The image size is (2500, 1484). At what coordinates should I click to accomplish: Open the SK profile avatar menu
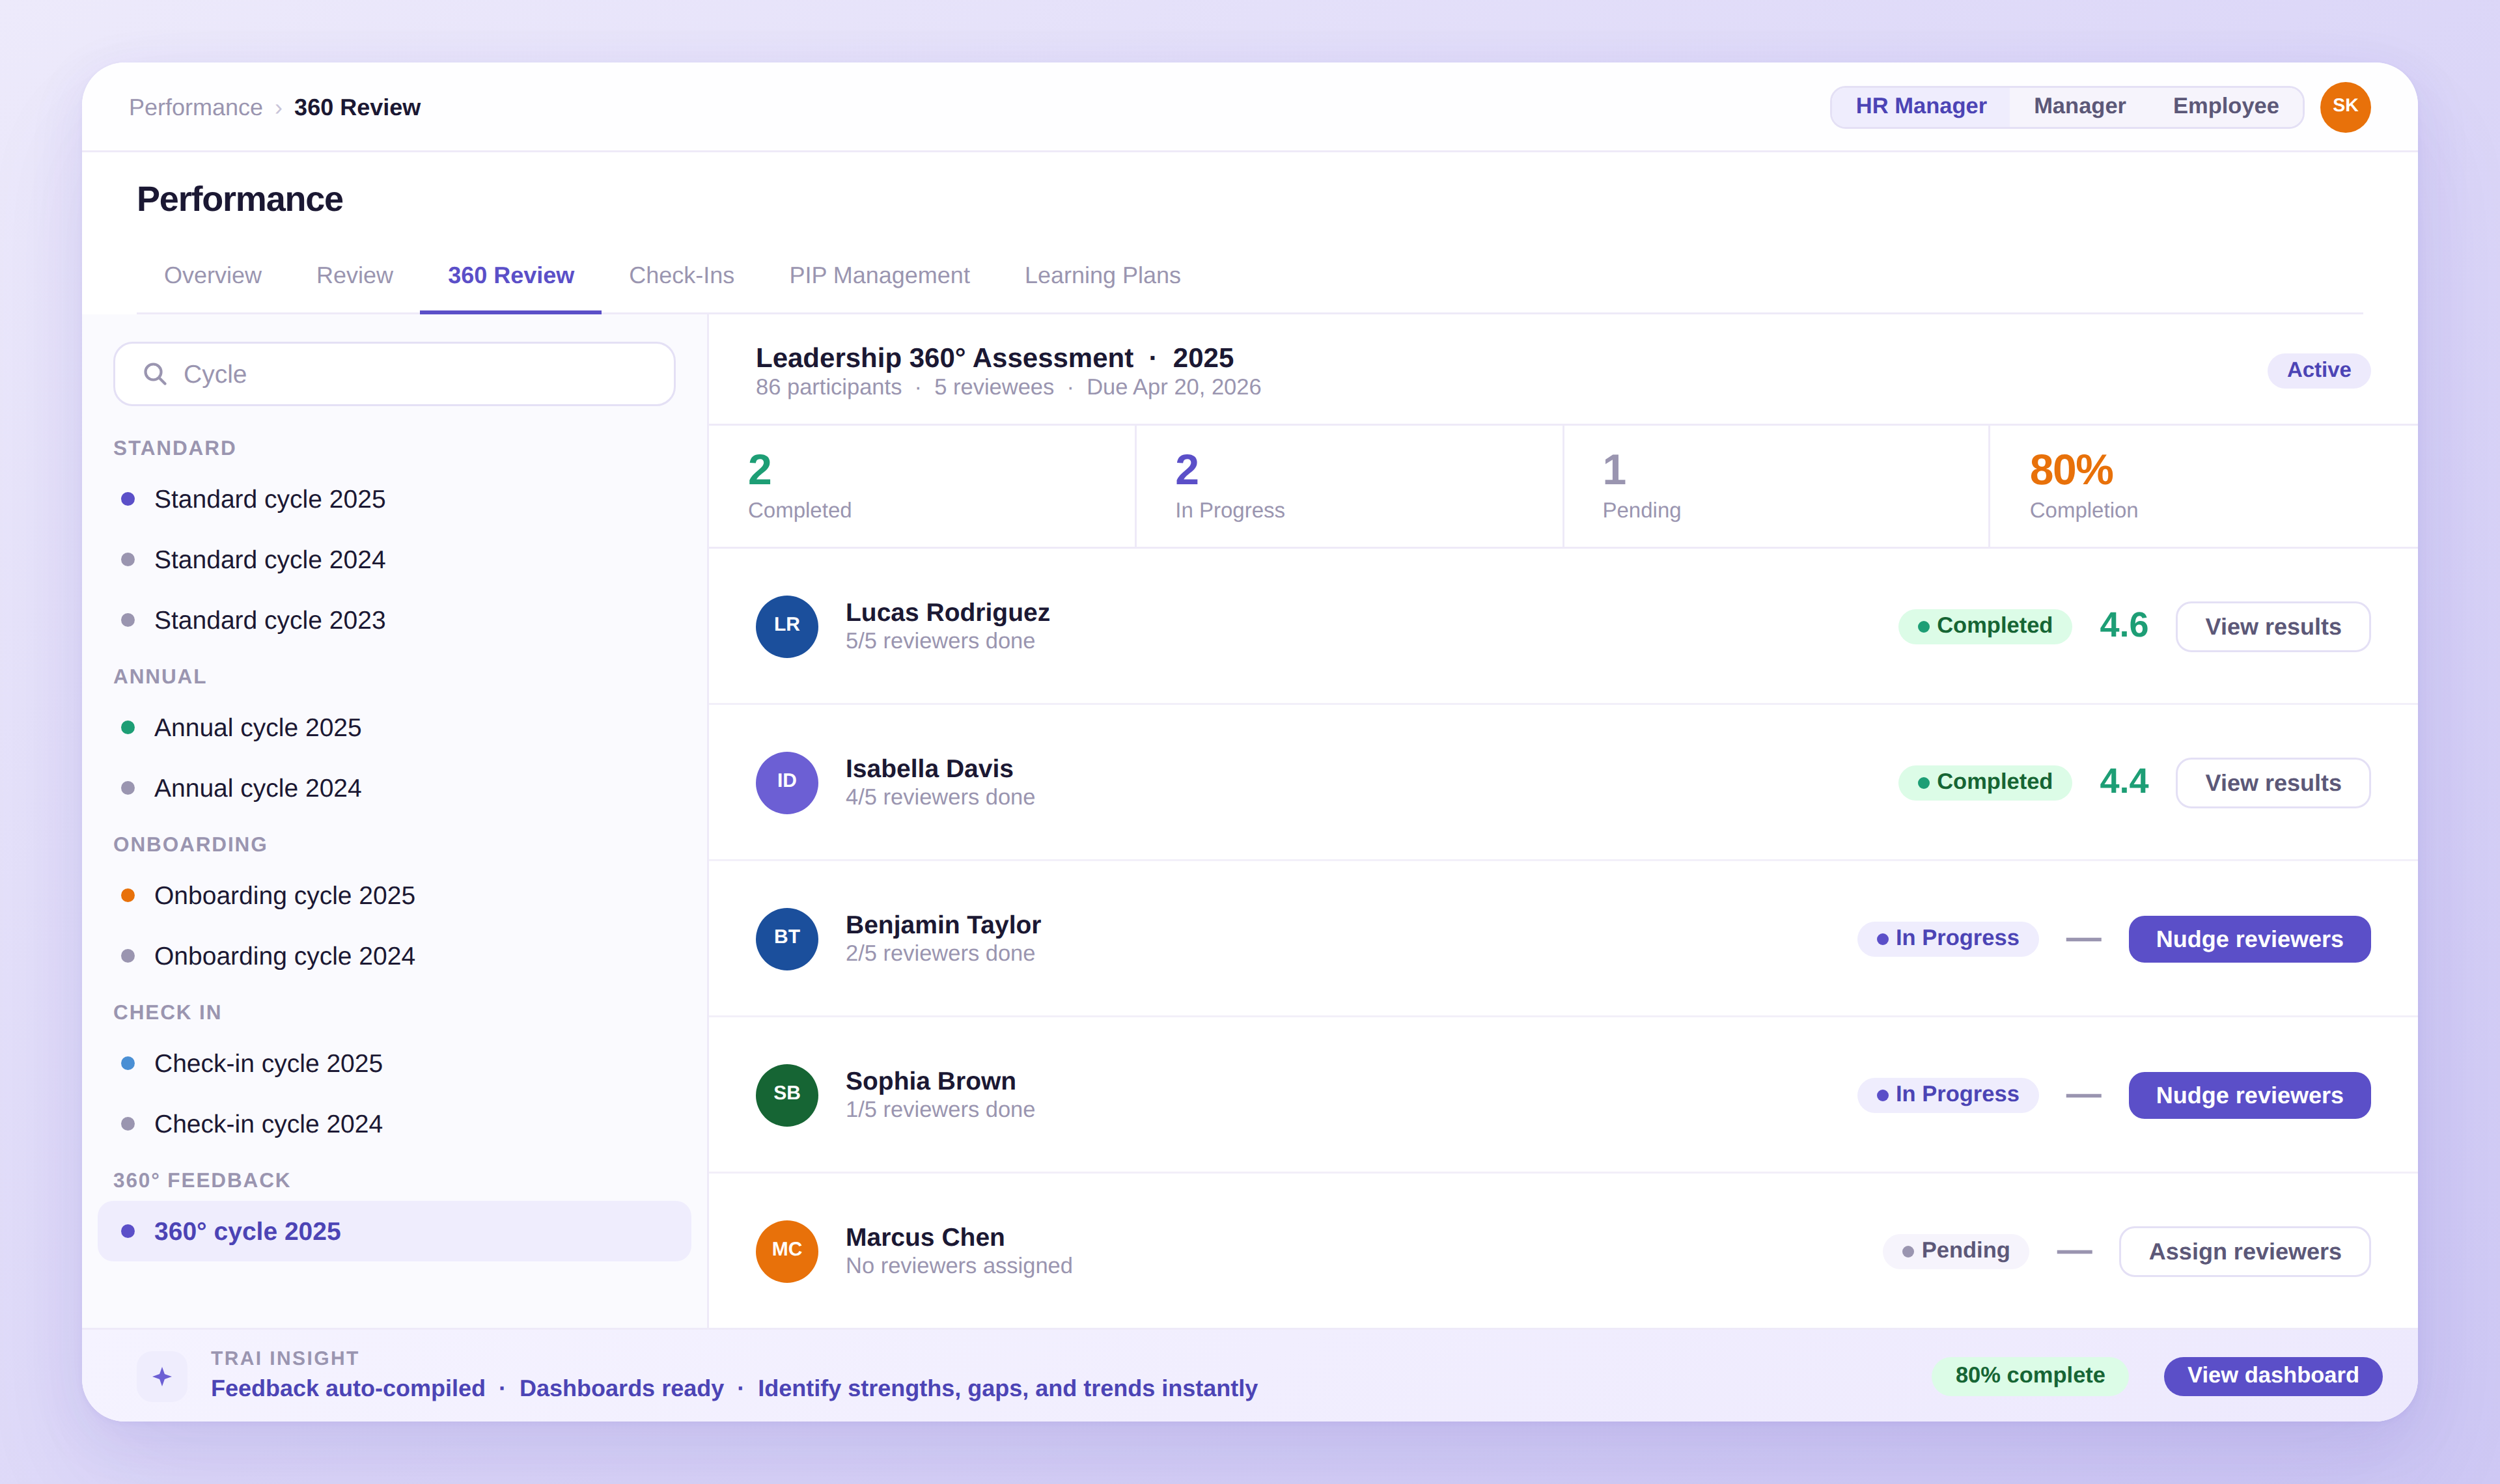(2346, 106)
